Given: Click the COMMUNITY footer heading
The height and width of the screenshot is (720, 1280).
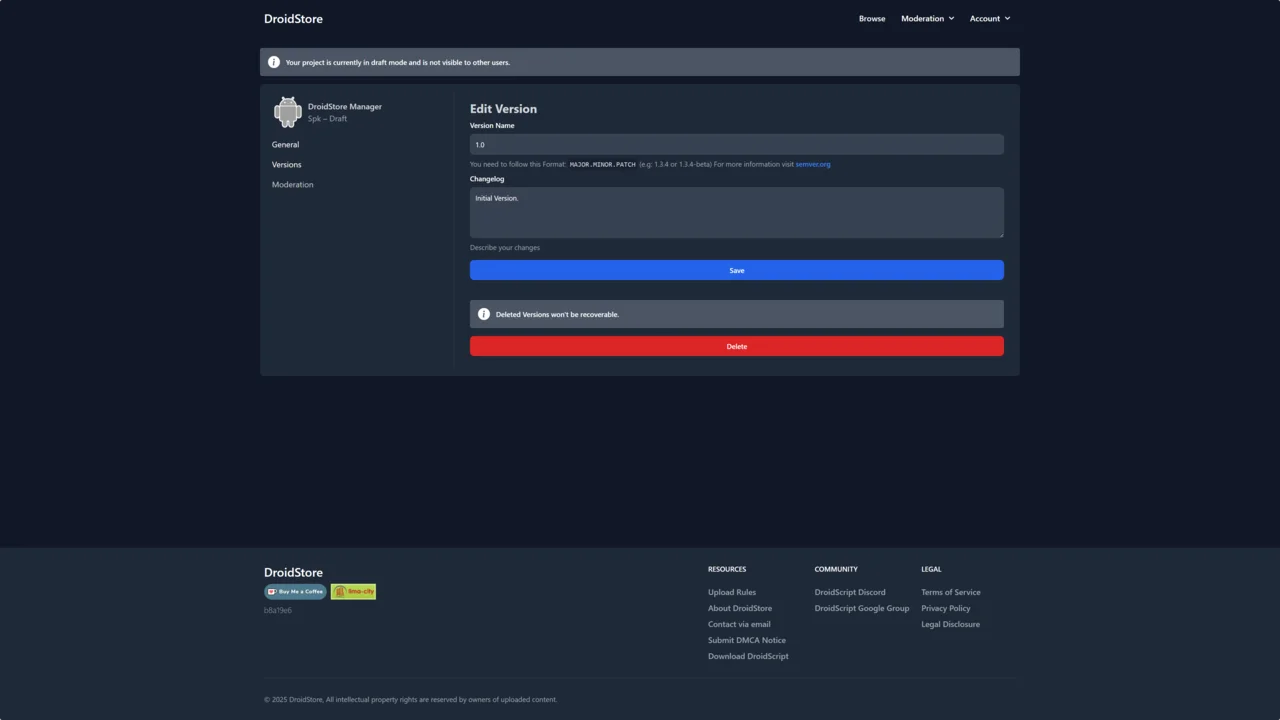Looking at the screenshot, I should click(836, 569).
